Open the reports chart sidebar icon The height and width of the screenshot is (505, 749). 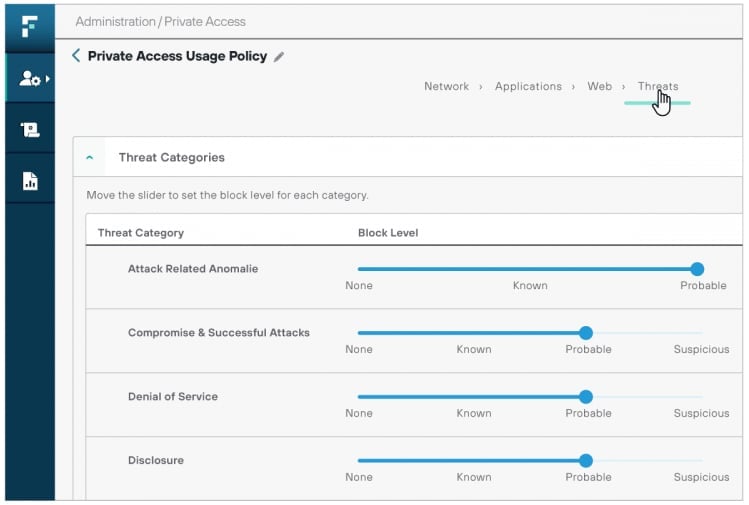(30, 181)
